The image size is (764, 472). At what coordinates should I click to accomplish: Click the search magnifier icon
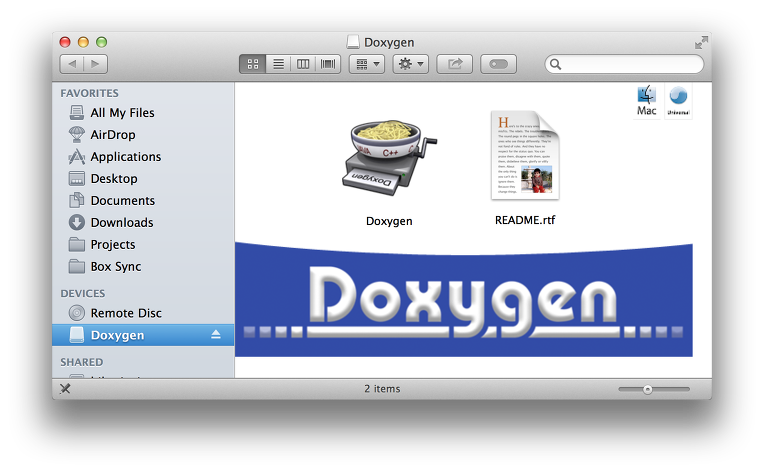[555, 64]
